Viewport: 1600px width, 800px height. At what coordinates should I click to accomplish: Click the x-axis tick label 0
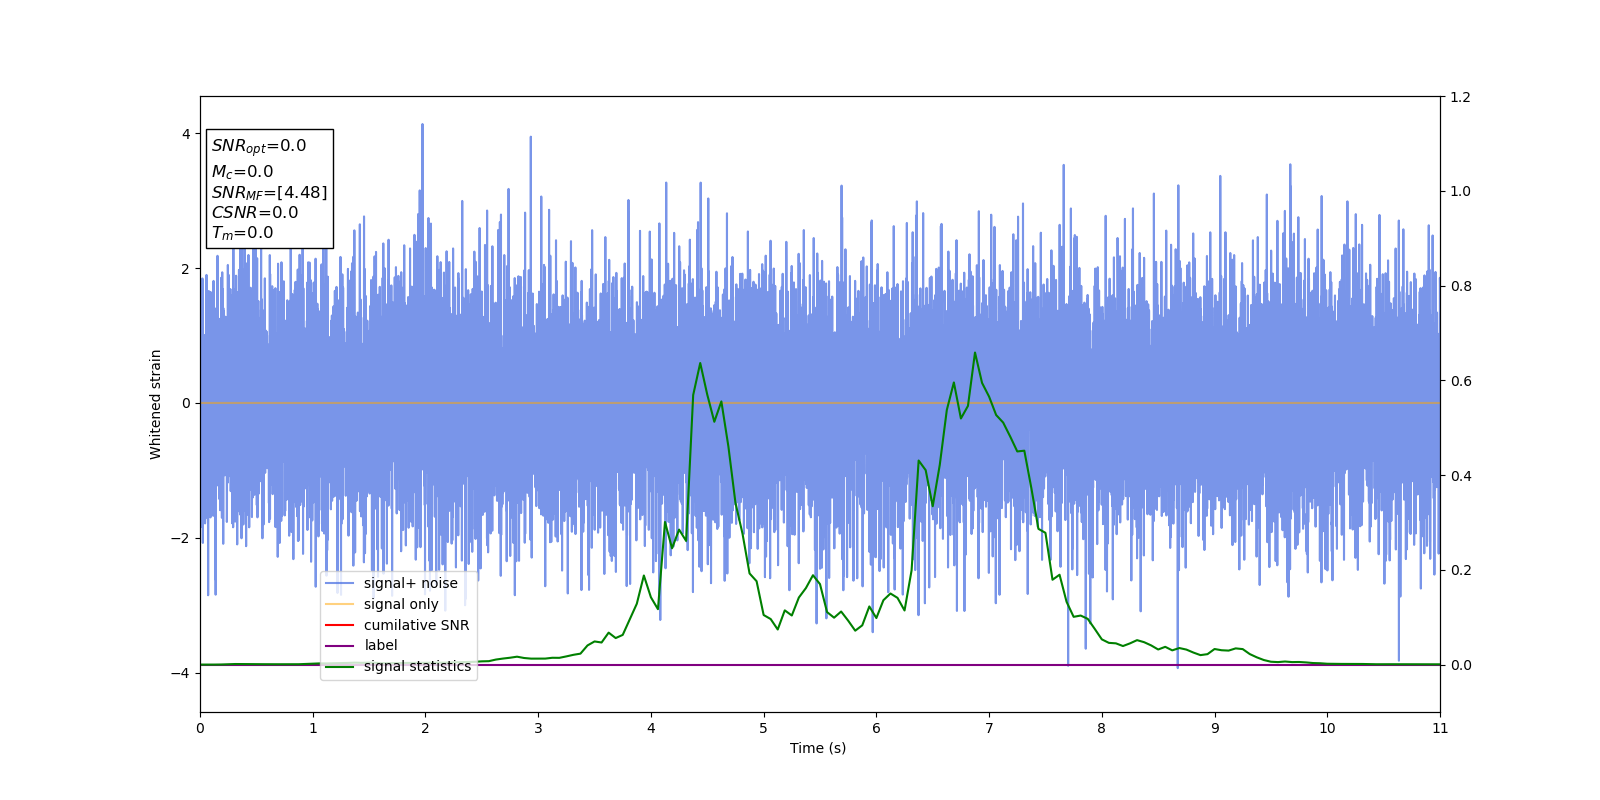200,728
